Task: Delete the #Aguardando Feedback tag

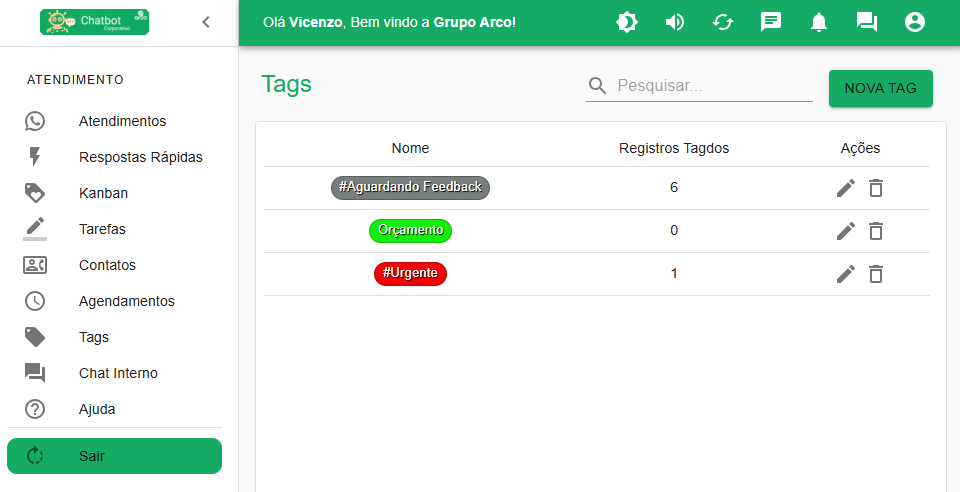Action: pos(876,188)
